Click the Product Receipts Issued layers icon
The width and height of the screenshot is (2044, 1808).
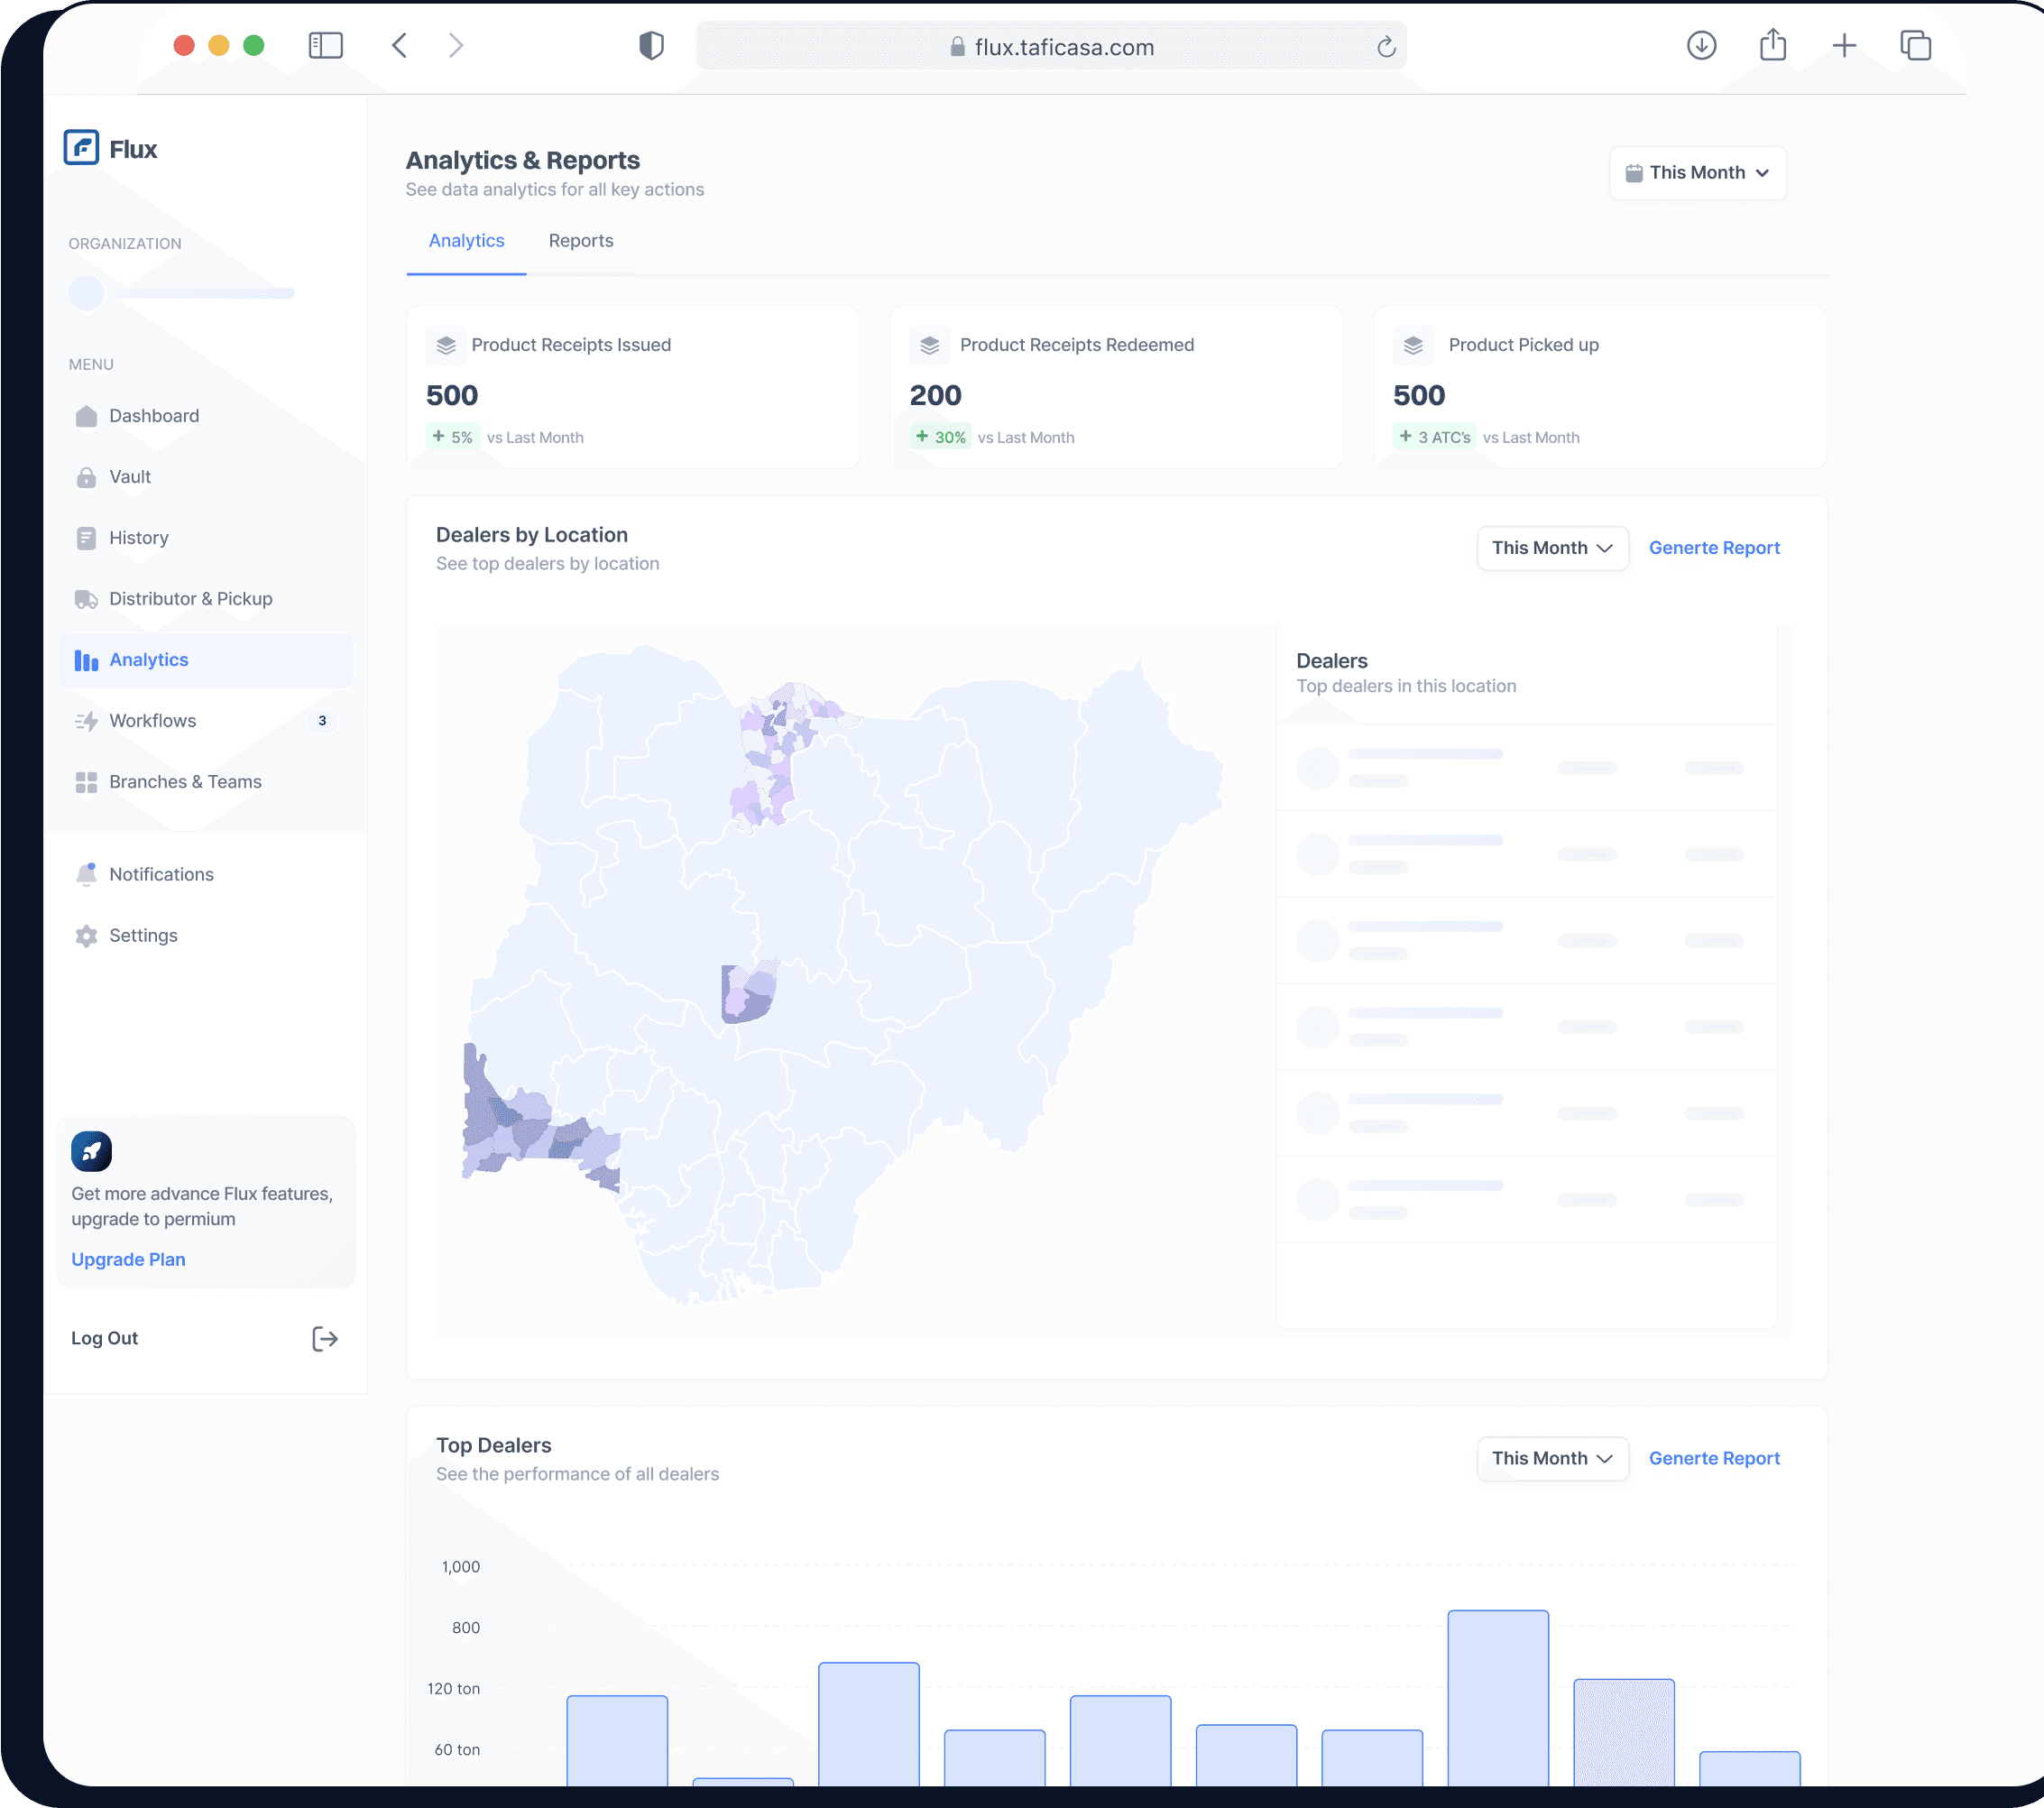(446, 345)
